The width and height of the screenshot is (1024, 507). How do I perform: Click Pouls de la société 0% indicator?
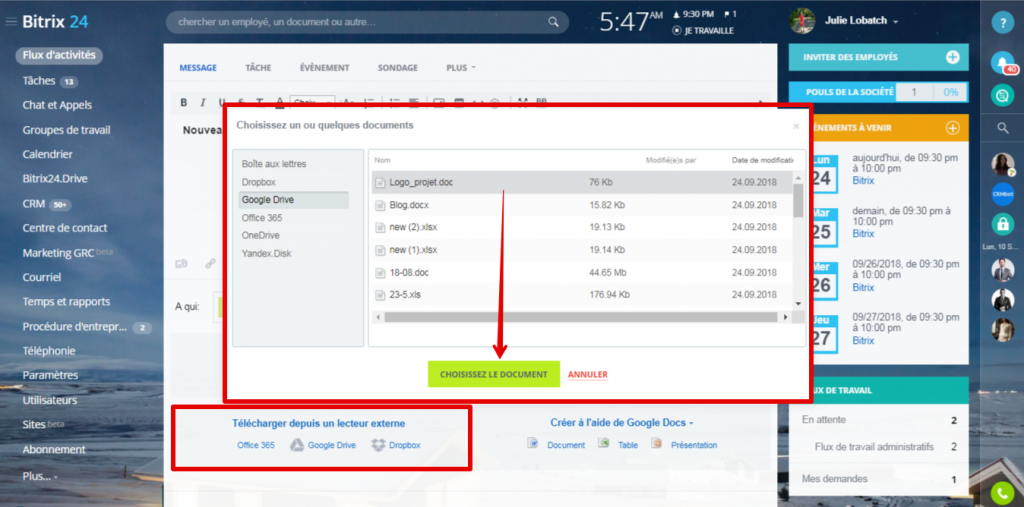pos(951,92)
